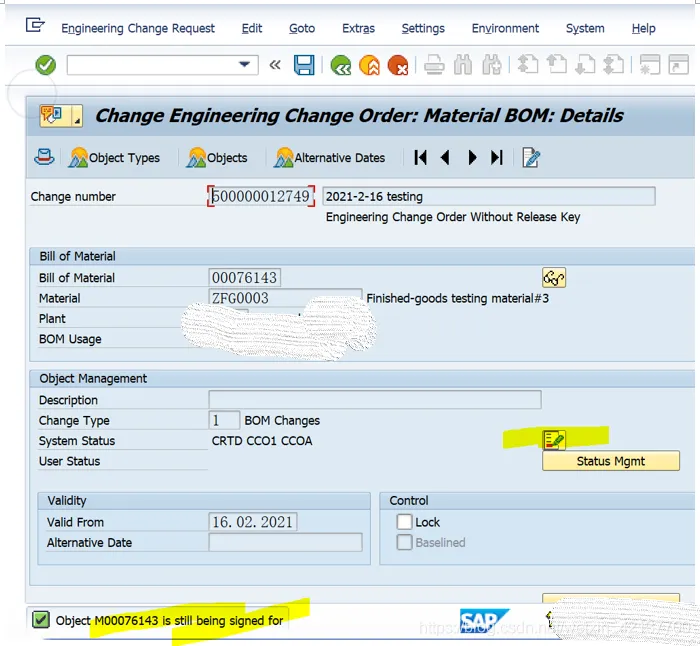Screen dimensions: 700x646
Task: Go to first page toolbar icon
Action: coord(528,65)
